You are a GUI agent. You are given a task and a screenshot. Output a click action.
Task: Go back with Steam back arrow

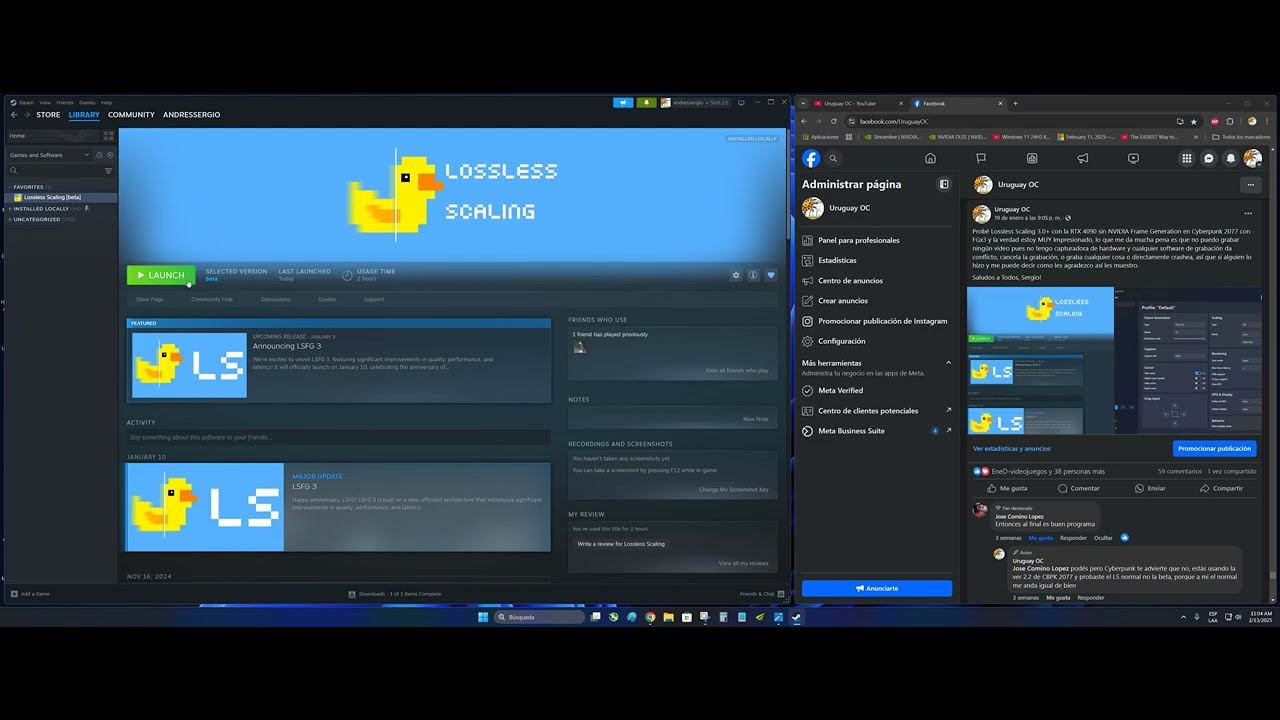click(14, 115)
